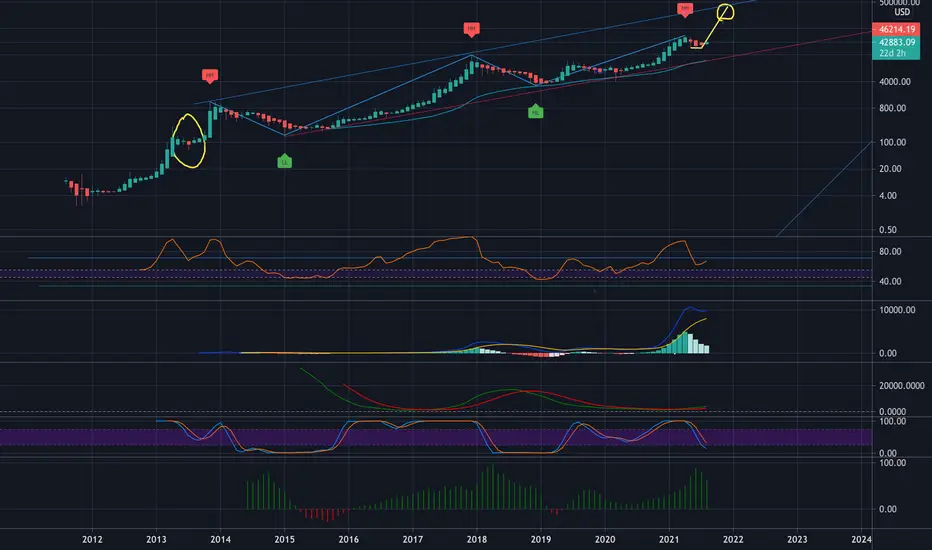Click the 2015 year label on time axis
This screenshot has width=932, height=550.
coord(285,540)
